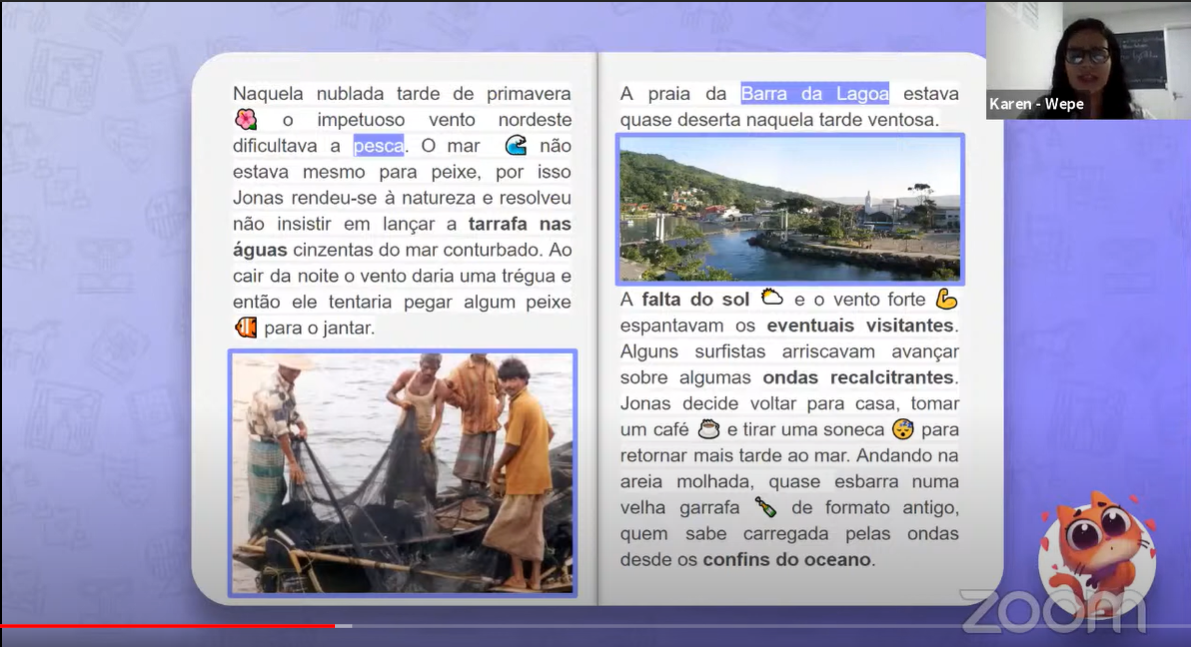The height and width of the screenshot is (648, 1191).
Task: Click the flexed bicep emoji
Action: (x=946, y=299)
